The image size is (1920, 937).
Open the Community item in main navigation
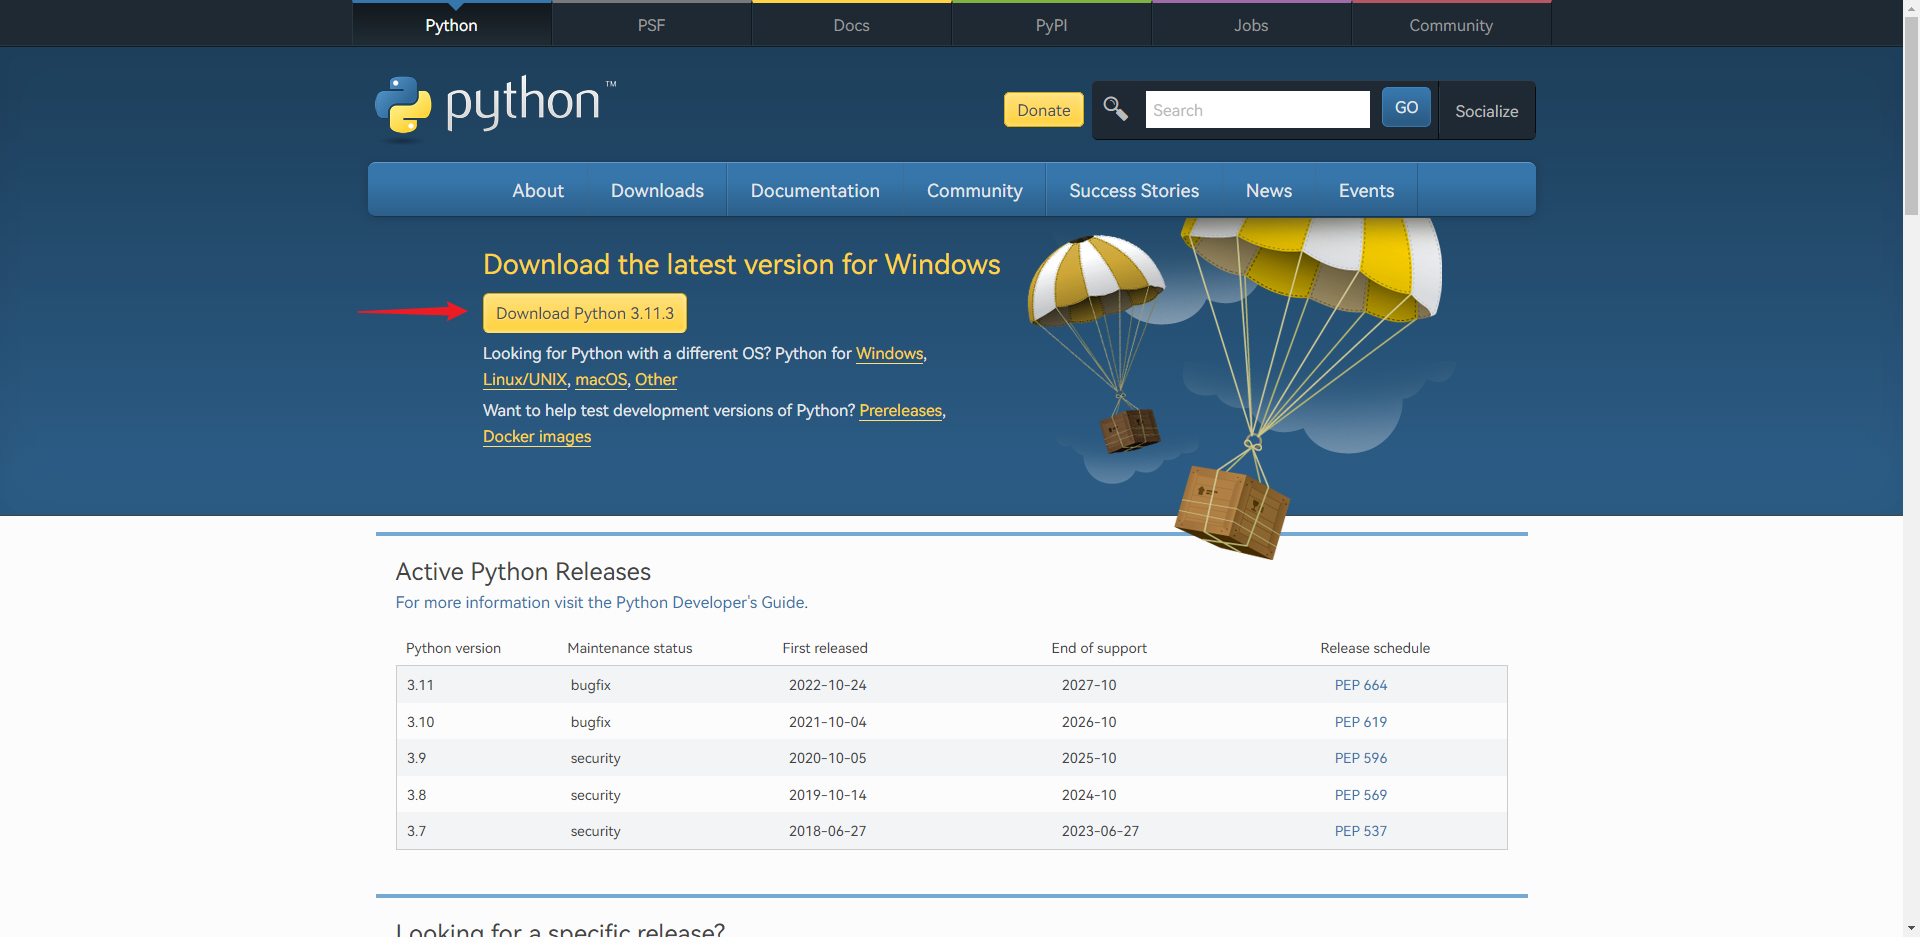click(x=974, y=190)
